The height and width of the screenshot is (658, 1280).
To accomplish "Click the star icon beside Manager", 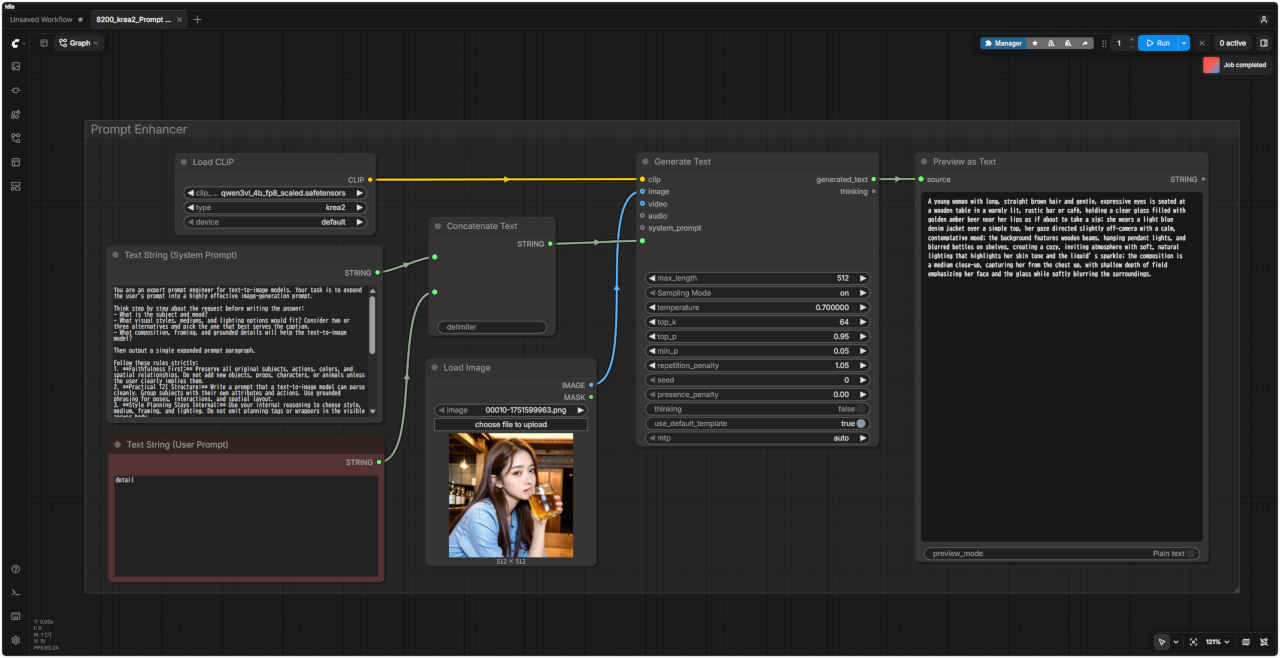I will 1035,43.
